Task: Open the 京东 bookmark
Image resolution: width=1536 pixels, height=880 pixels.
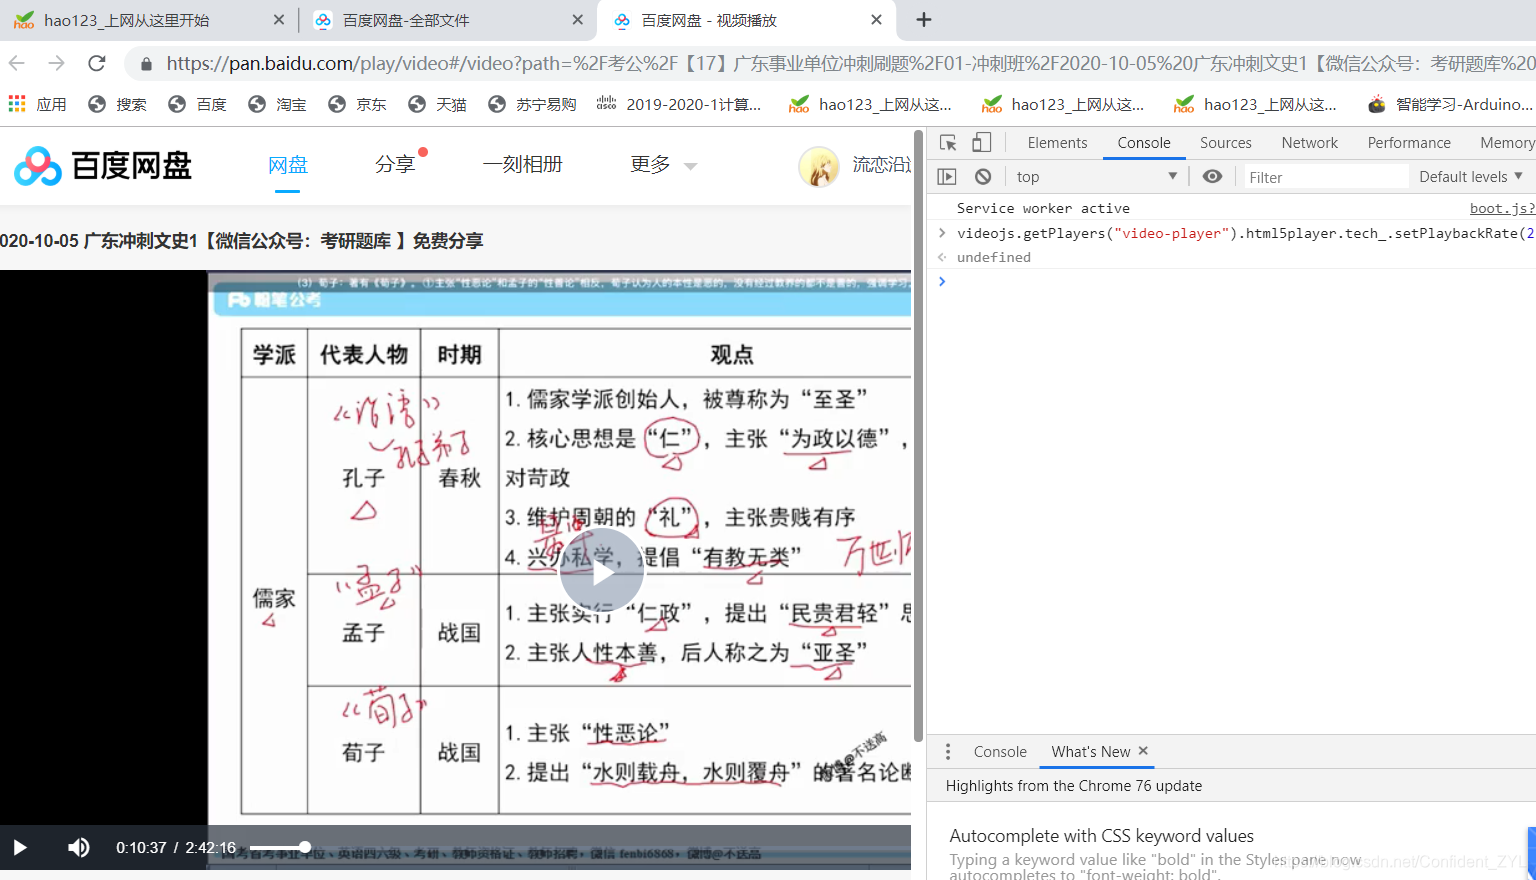Action: click(x=357, y=104)
